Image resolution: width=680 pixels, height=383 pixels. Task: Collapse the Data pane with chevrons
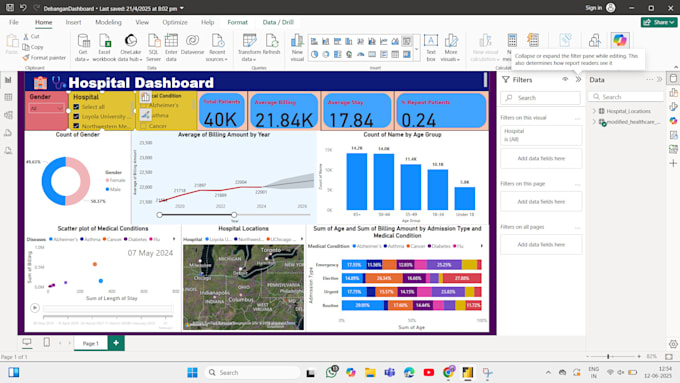660,79
